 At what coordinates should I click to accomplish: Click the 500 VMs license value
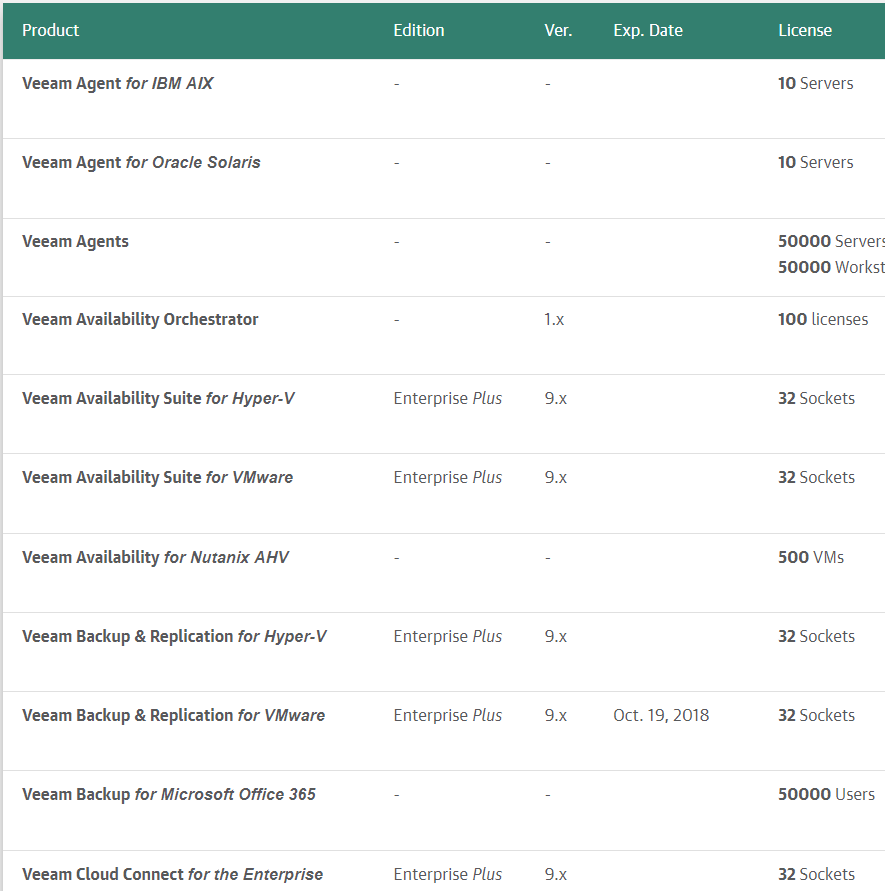tap(811, 557)
